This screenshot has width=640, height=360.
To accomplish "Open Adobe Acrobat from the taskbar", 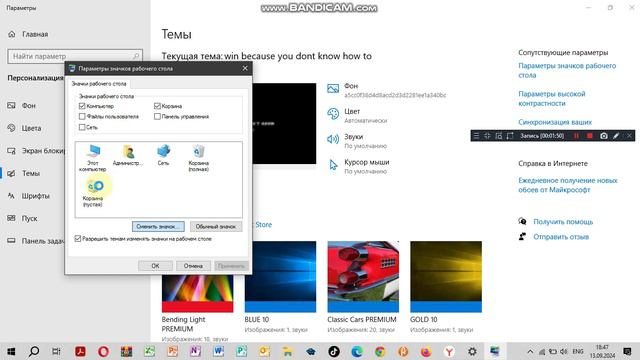I will click(80, 351).
